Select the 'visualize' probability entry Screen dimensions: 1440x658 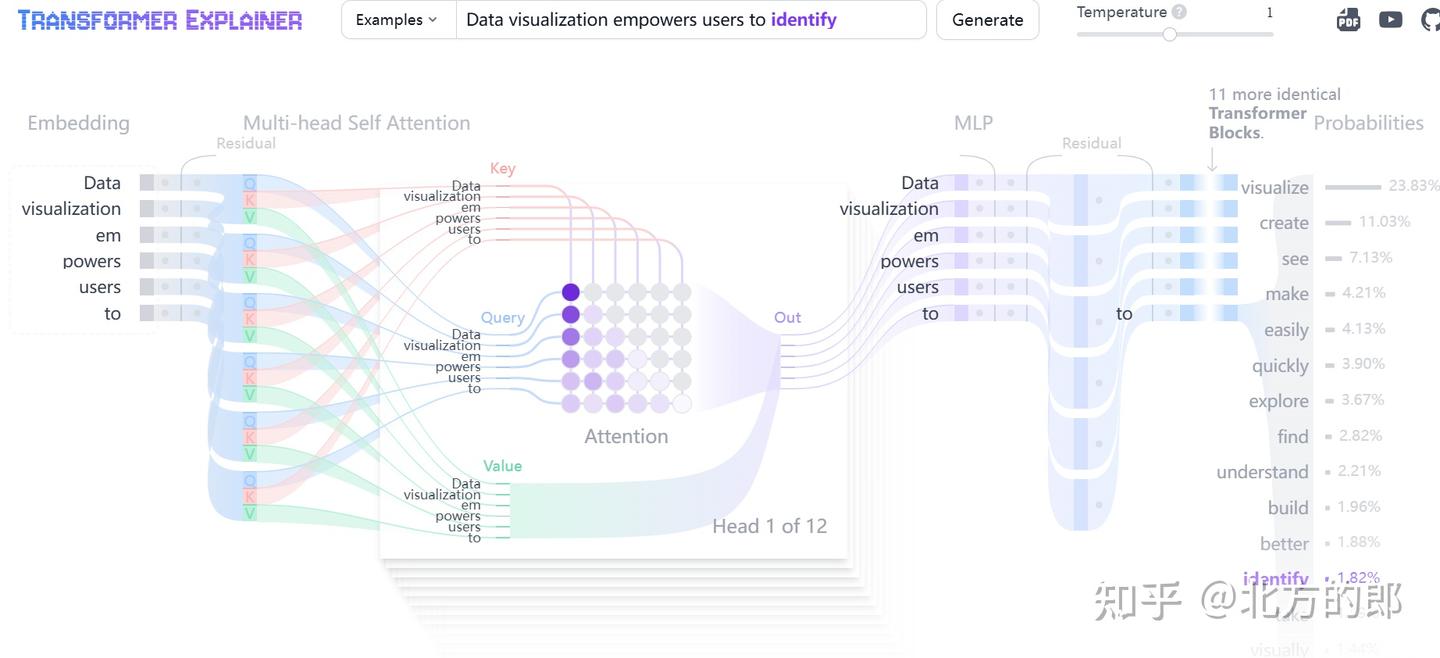pos(1274,187)
